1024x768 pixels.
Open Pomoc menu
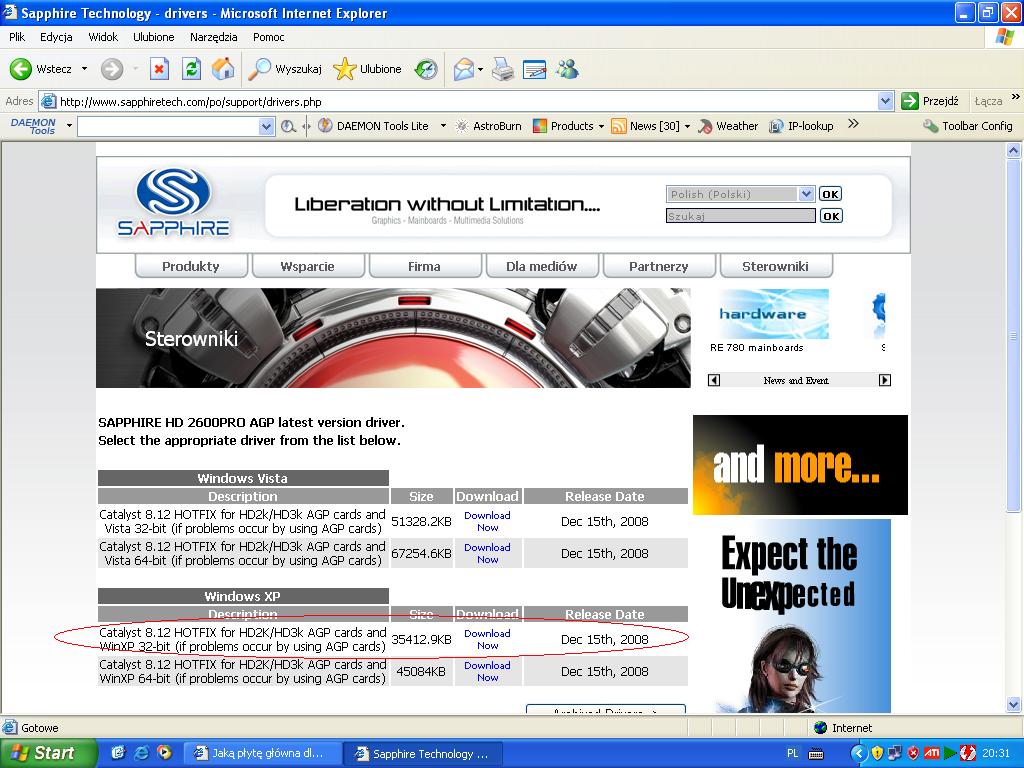[x=268, y=37]
